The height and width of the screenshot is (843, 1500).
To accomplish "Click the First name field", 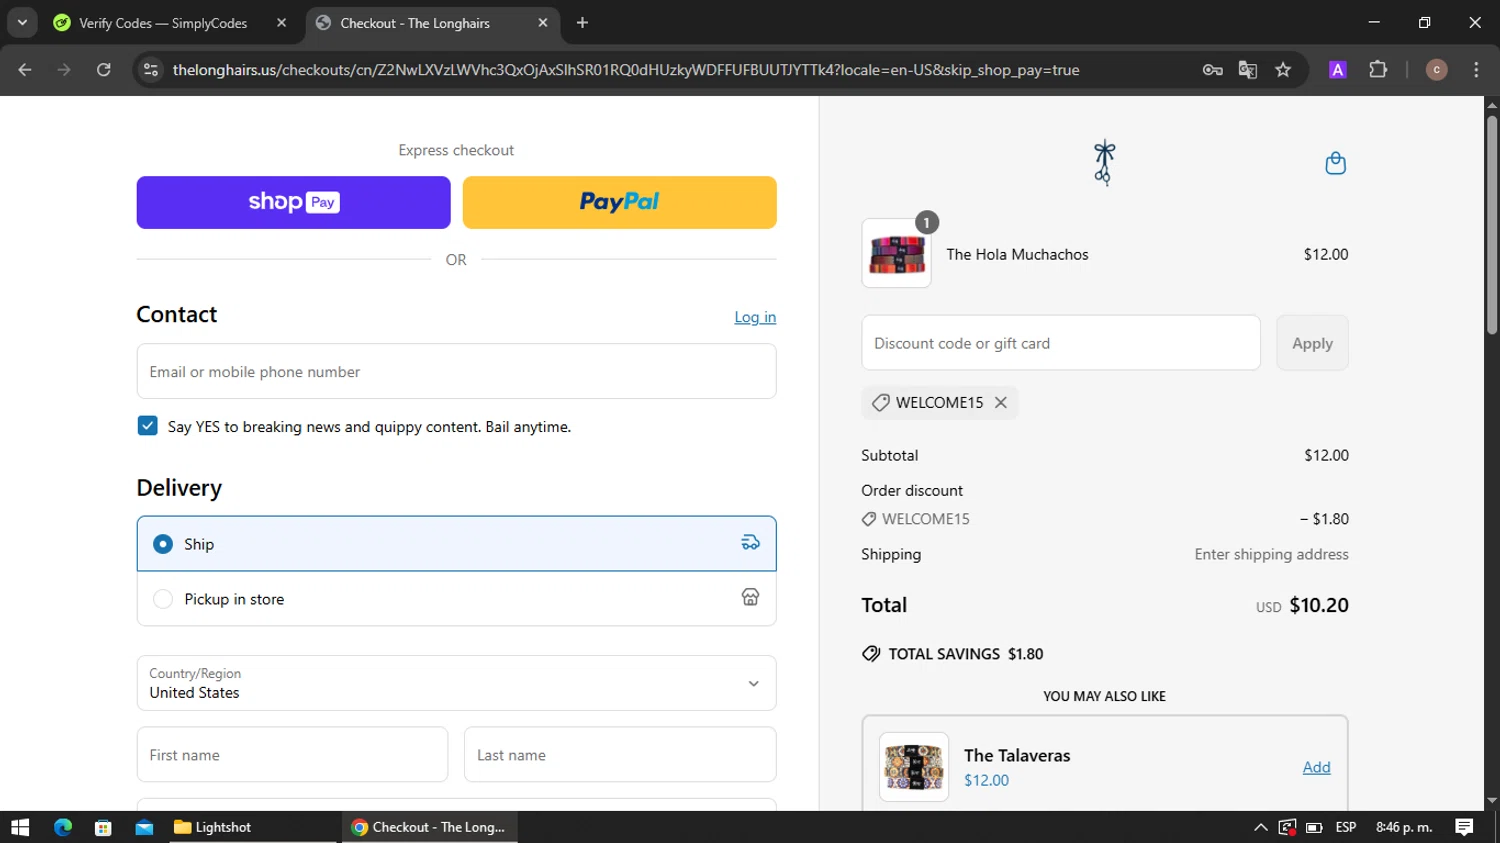I will [x=292, y=755].
